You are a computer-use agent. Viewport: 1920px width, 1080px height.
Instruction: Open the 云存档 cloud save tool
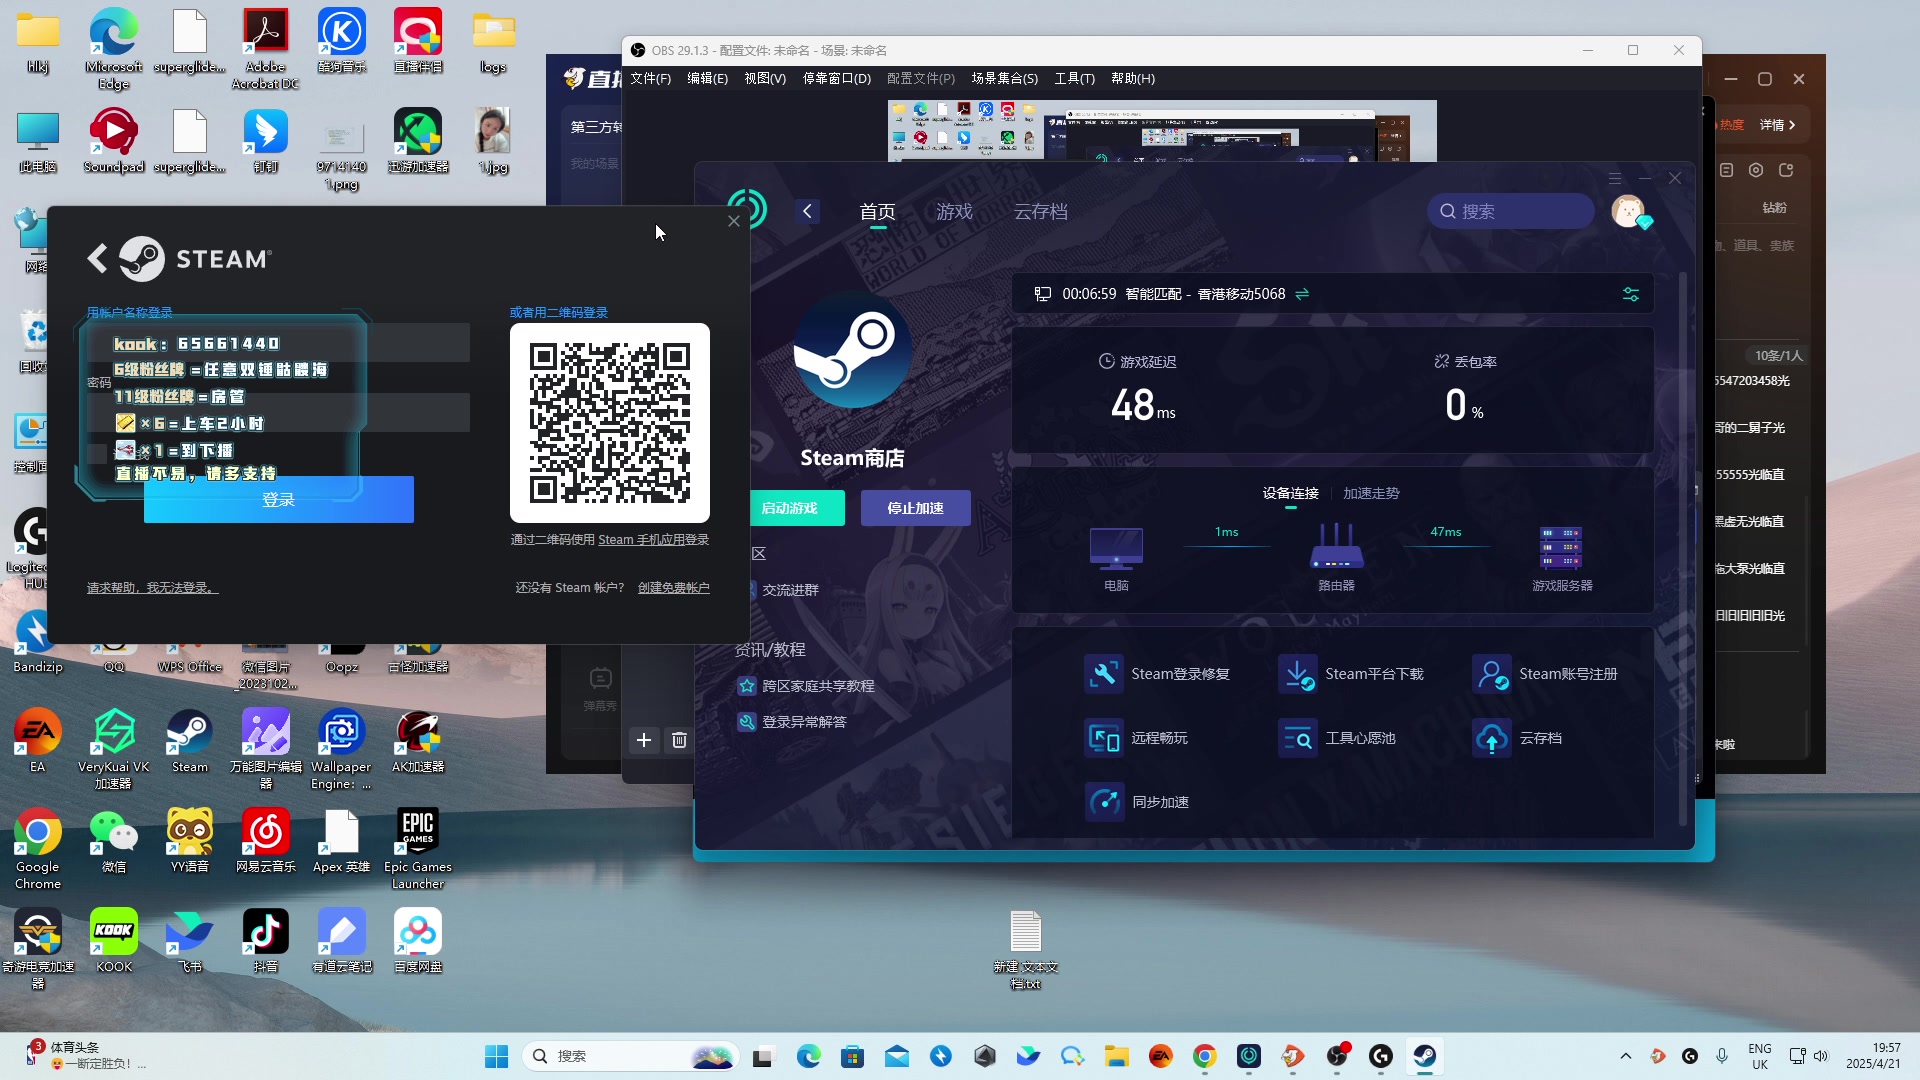[1517, 738]
